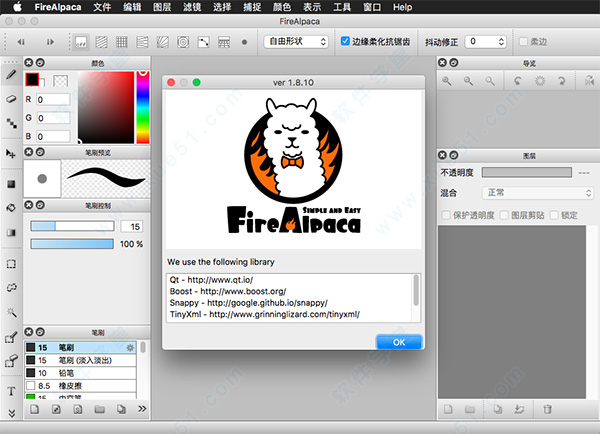The height and width of the screenshot is (434, 600).
Task: Zoom in using navigator magnifier
Action: click(x=447, y=81)
